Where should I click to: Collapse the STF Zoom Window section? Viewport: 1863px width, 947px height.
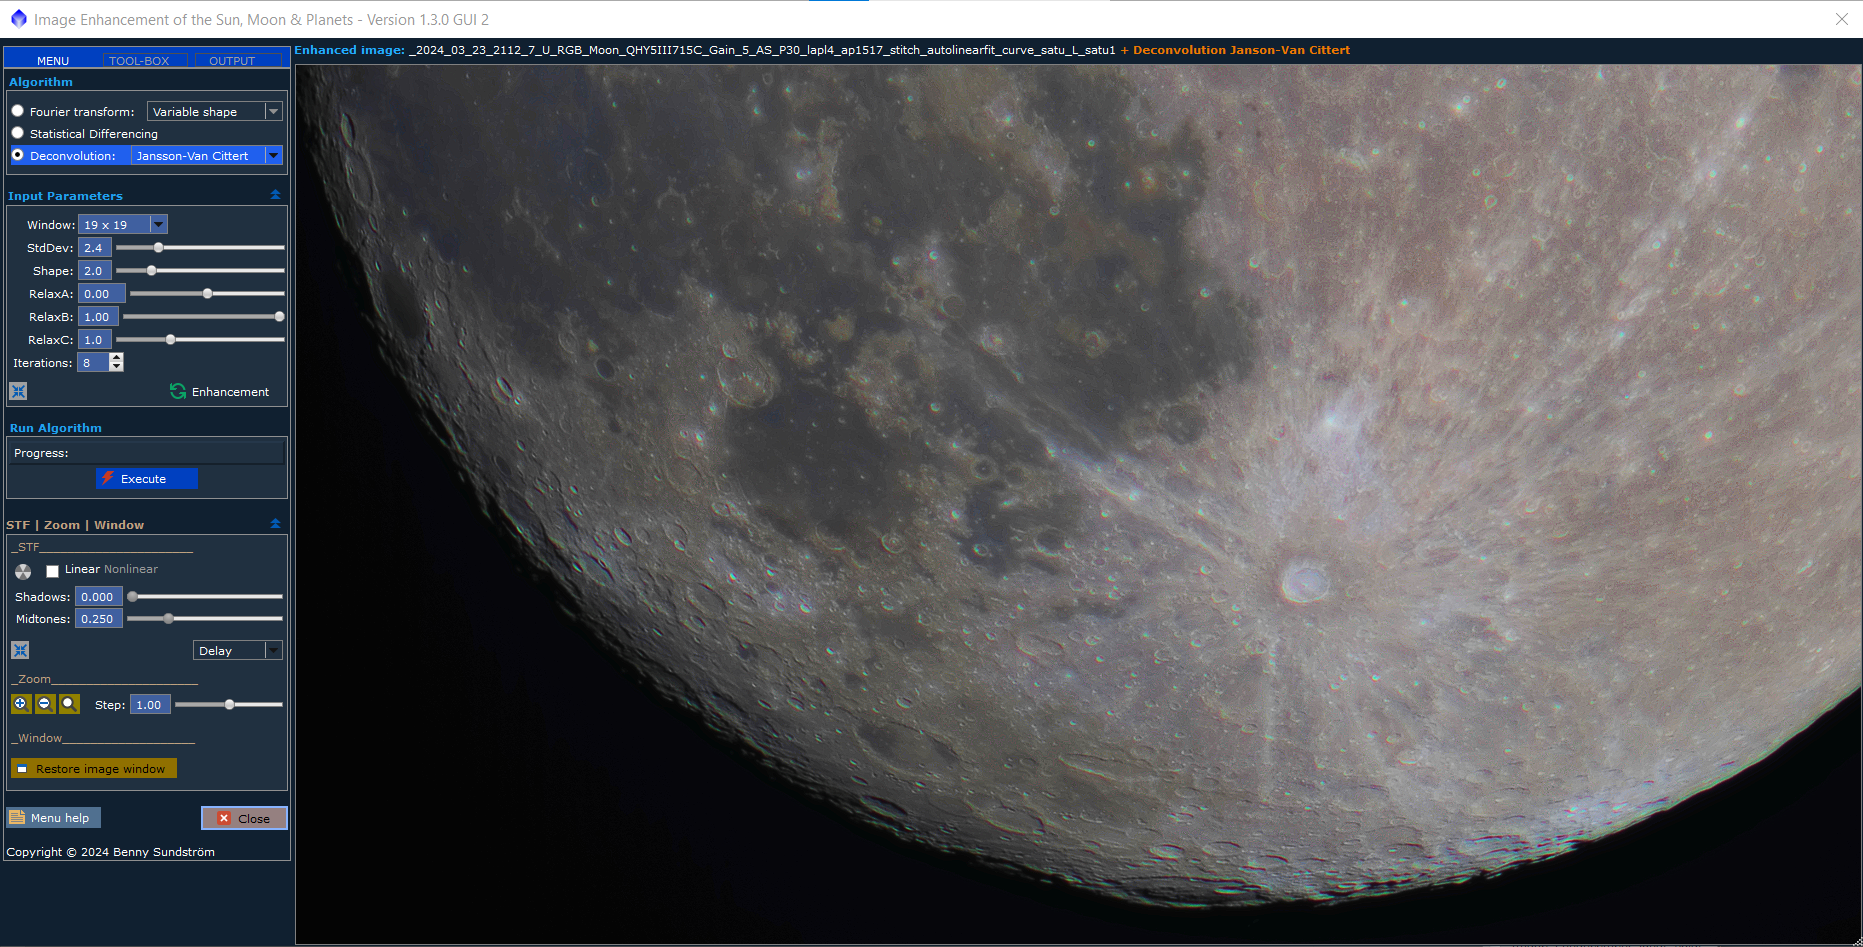(275, 524)
